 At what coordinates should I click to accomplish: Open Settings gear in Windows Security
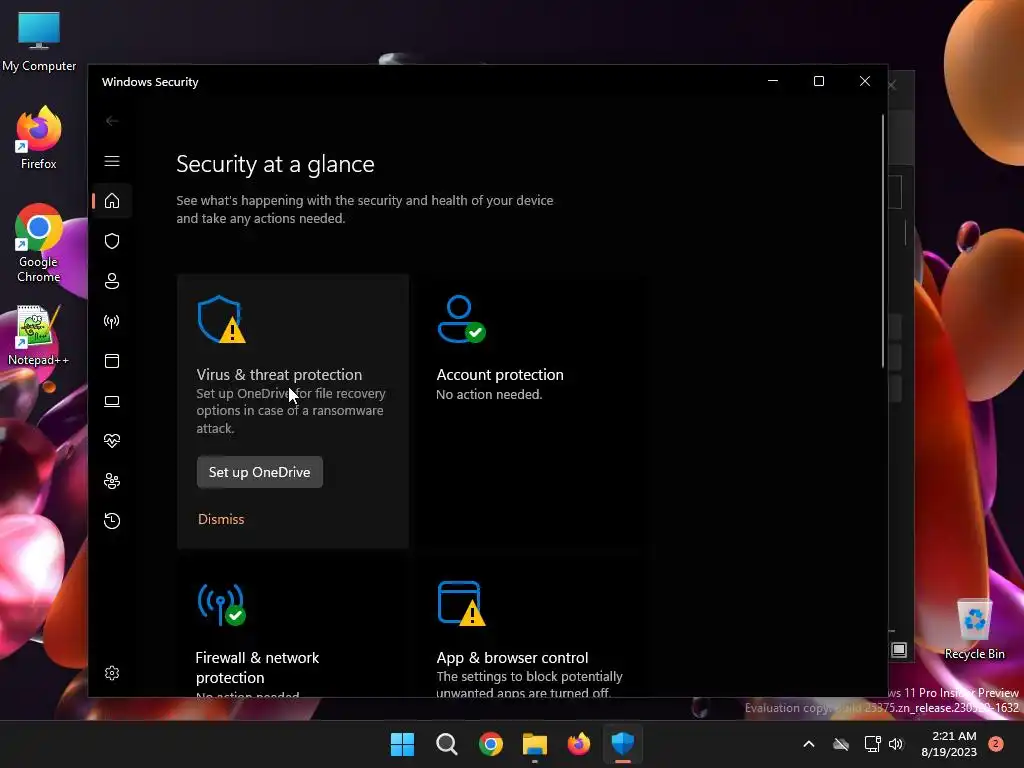tap(112, 673)
